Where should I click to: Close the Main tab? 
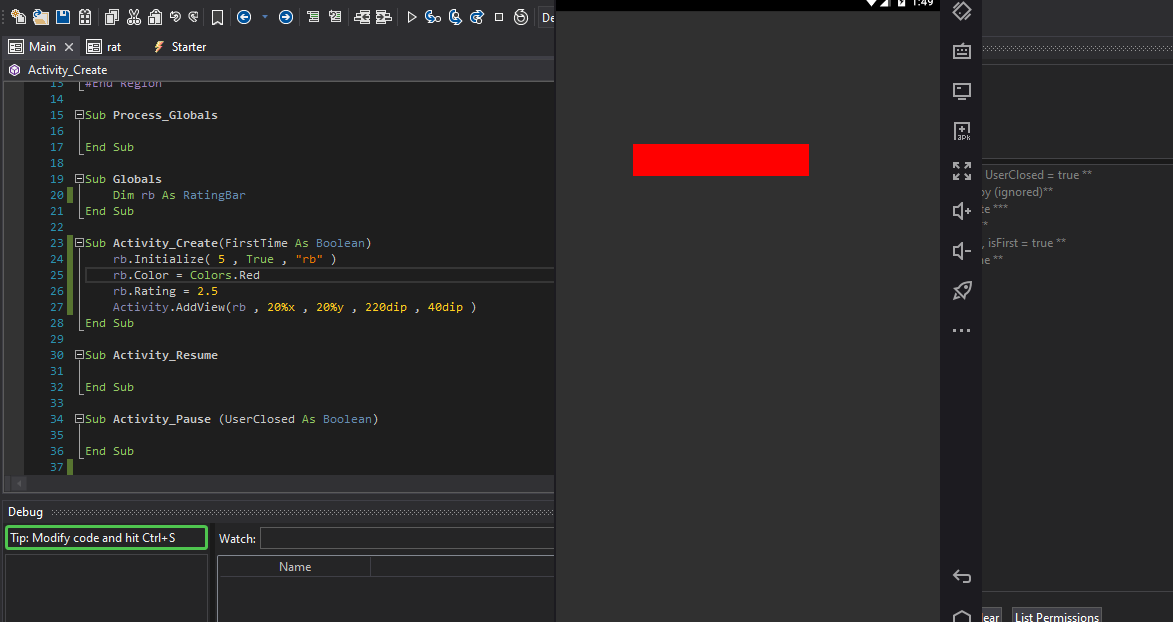coord(69,47)
